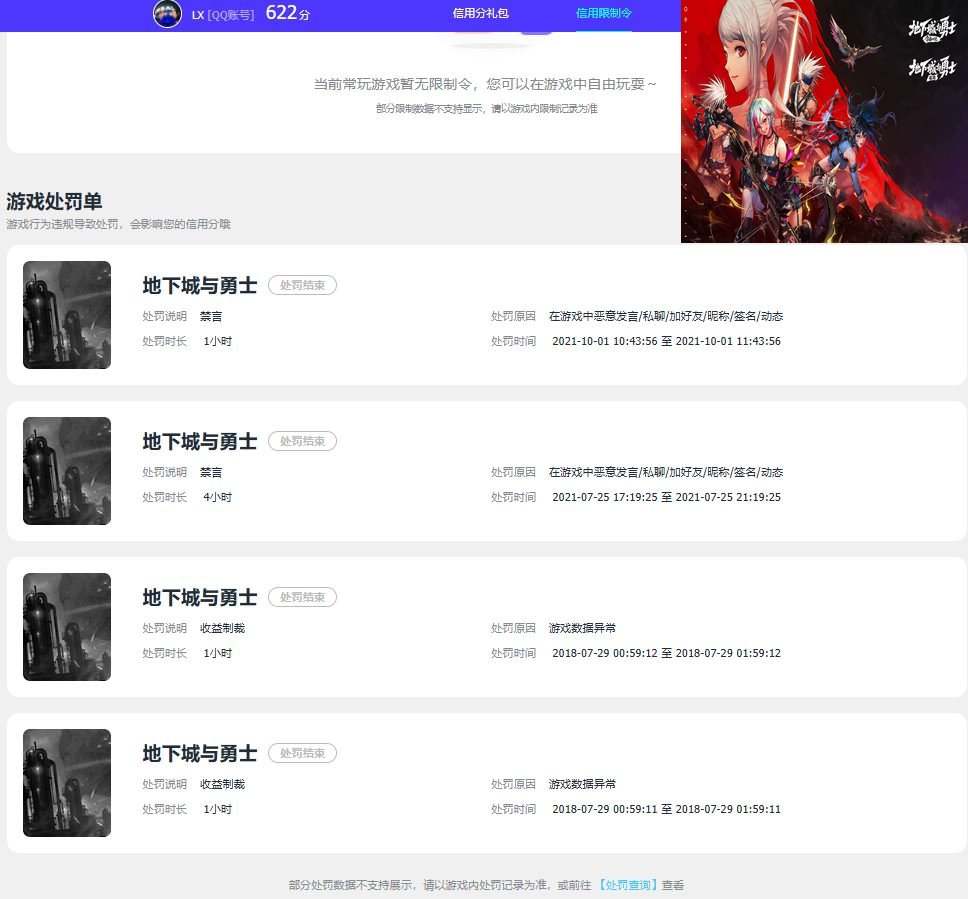Click thumbnail of 2021-10-01 punishment card
The height and width of the screenshot is (899, 968).
(x=67, y=315)
